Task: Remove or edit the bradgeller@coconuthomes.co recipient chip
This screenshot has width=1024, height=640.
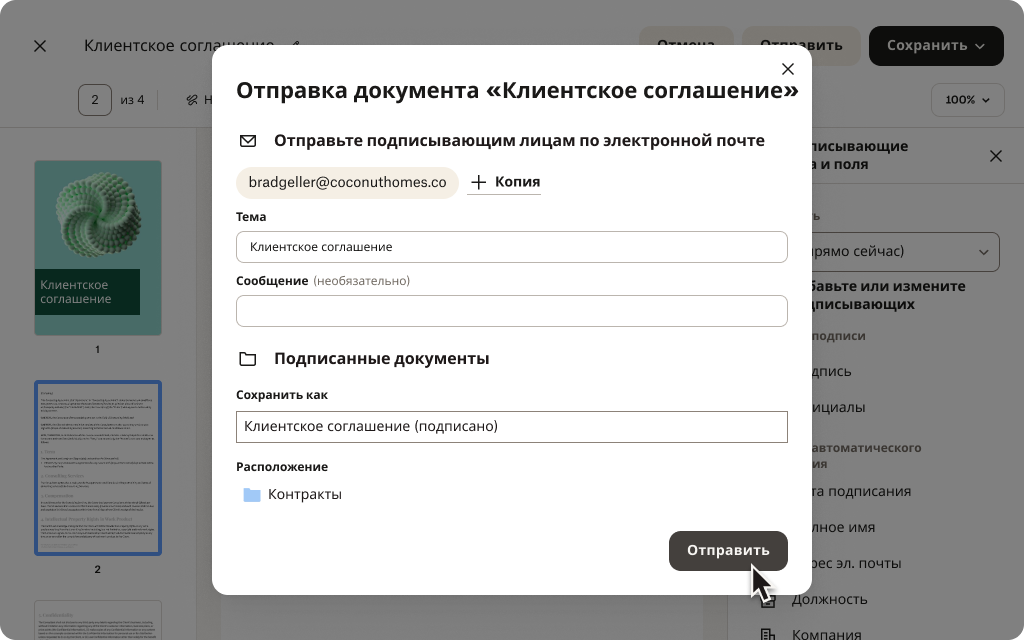Action: pyautogui.click(x=347, y=182)
